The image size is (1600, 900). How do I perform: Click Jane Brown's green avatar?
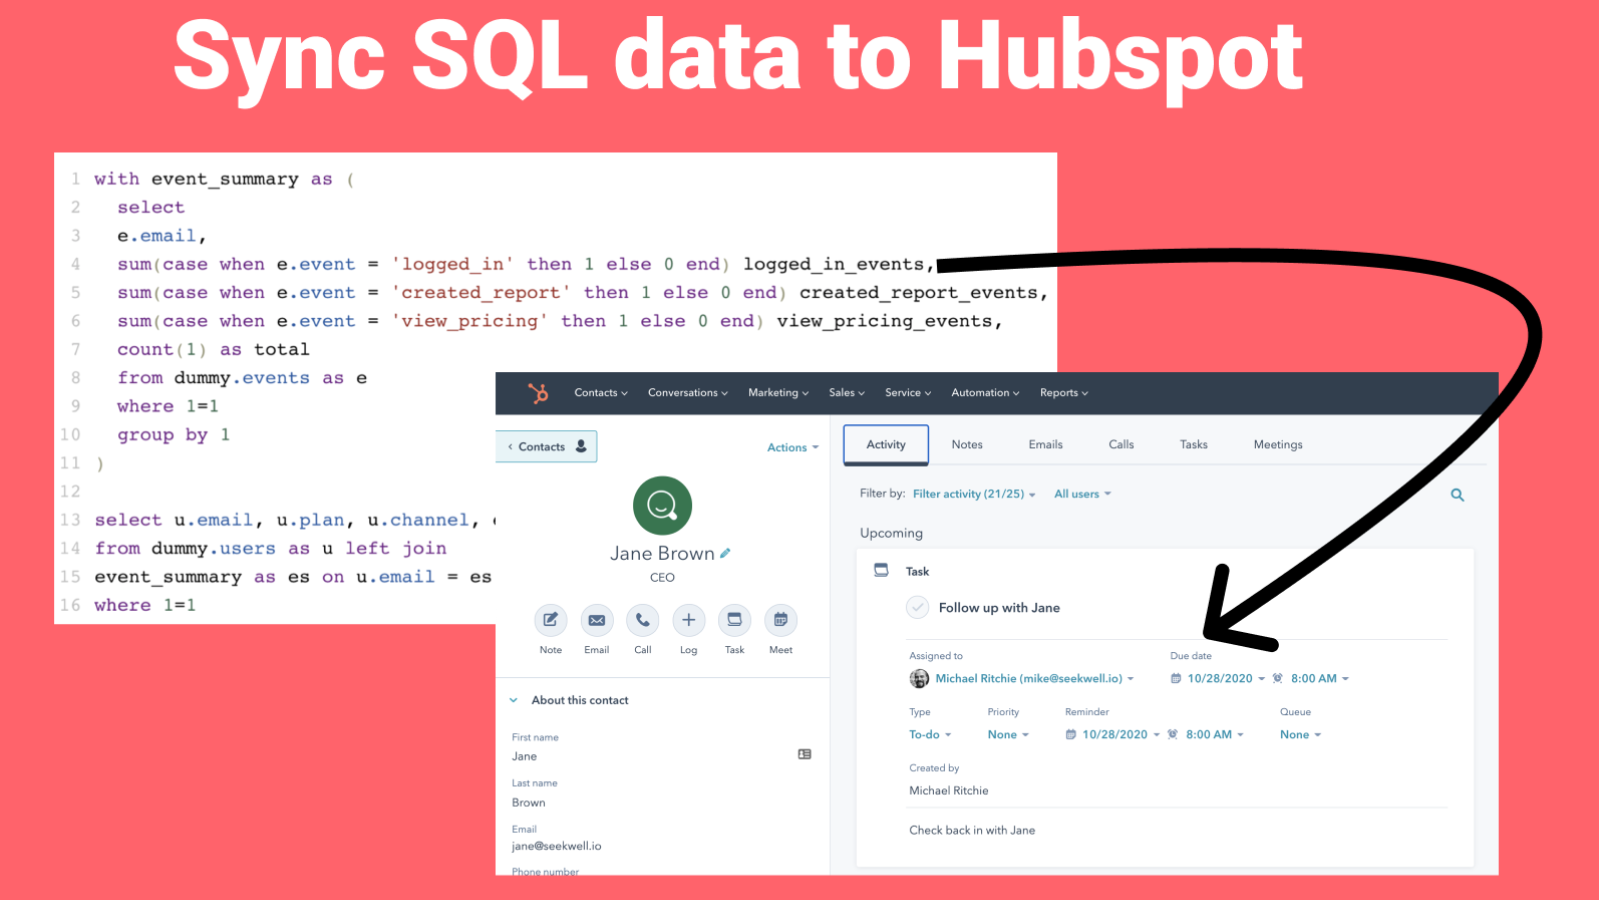coord(662,505)
